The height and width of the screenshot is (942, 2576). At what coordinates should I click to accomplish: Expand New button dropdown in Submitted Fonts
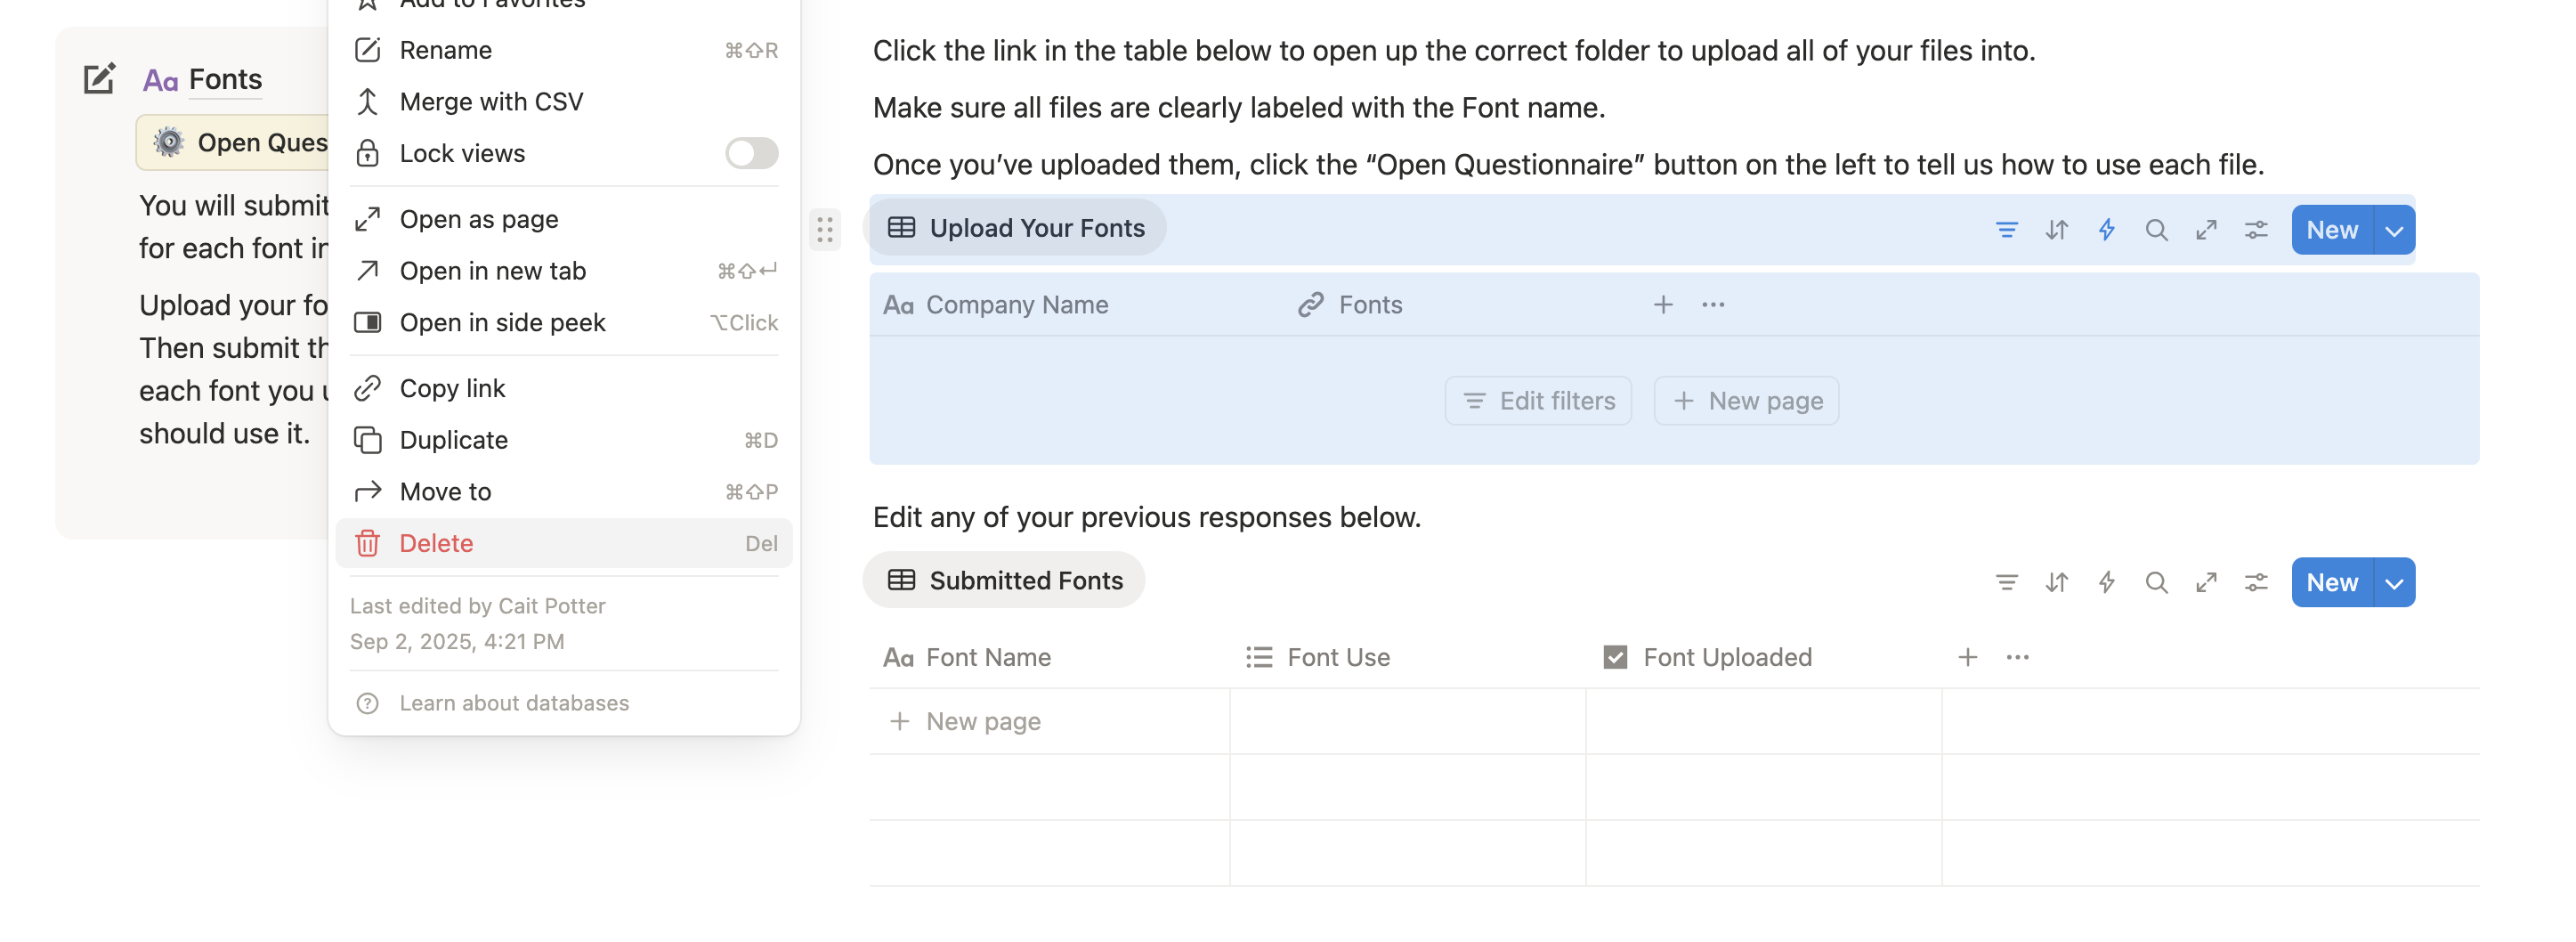[2394, 582]
